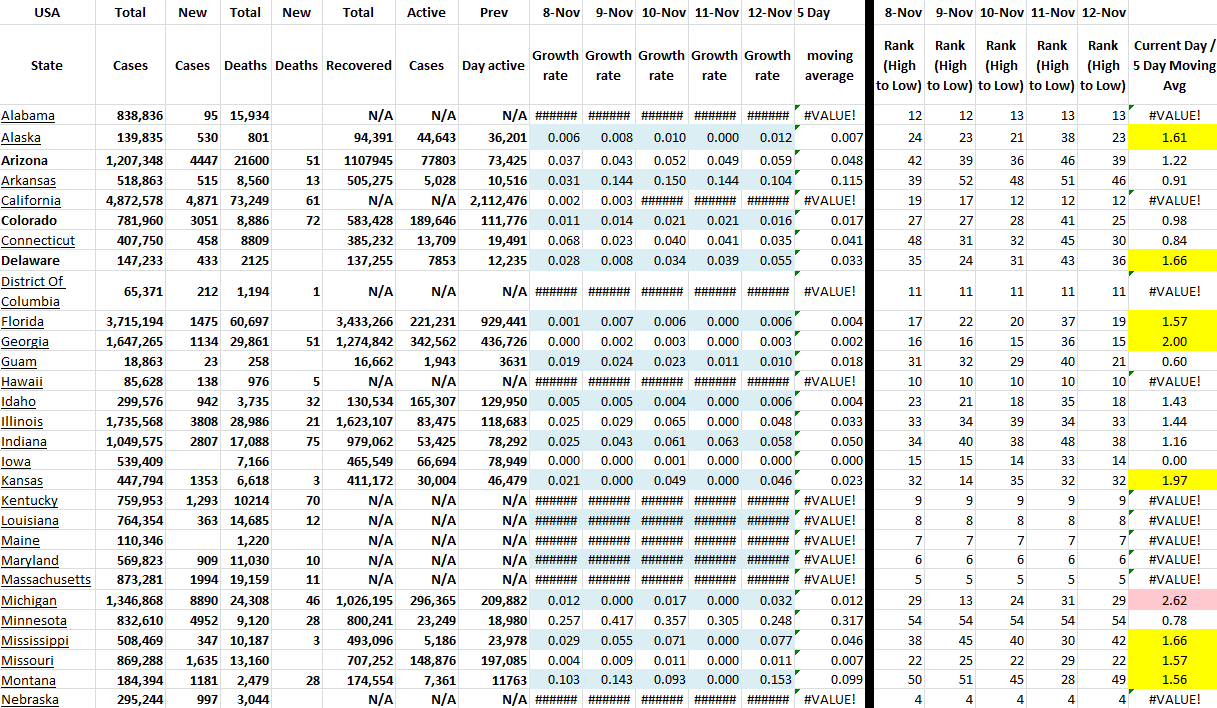
Task: Click the Michigan link
Action: click(29, 601)
